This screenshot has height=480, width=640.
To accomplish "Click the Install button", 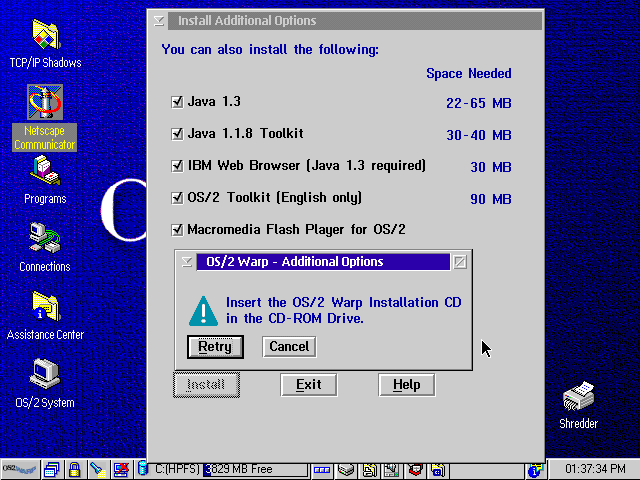I will tap(206, 384).
